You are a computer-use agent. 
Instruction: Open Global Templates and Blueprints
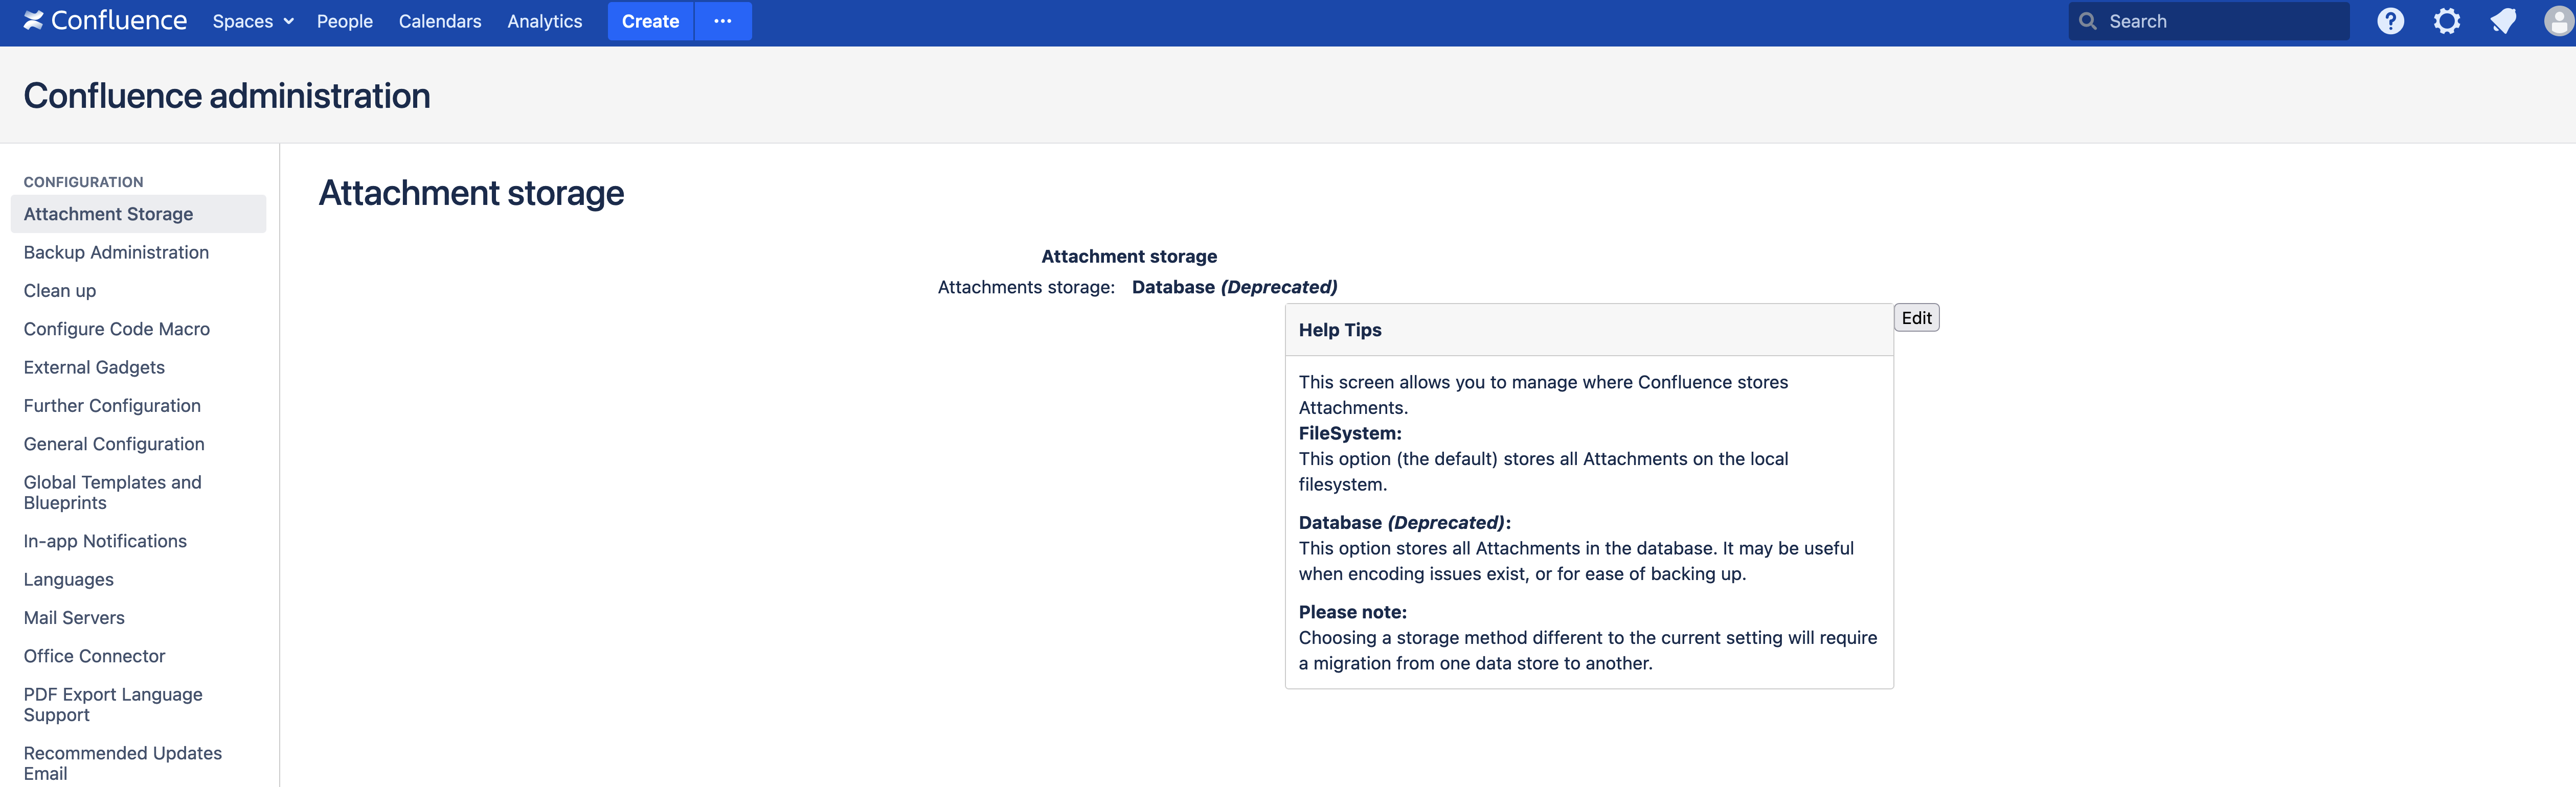coord(112,492)
